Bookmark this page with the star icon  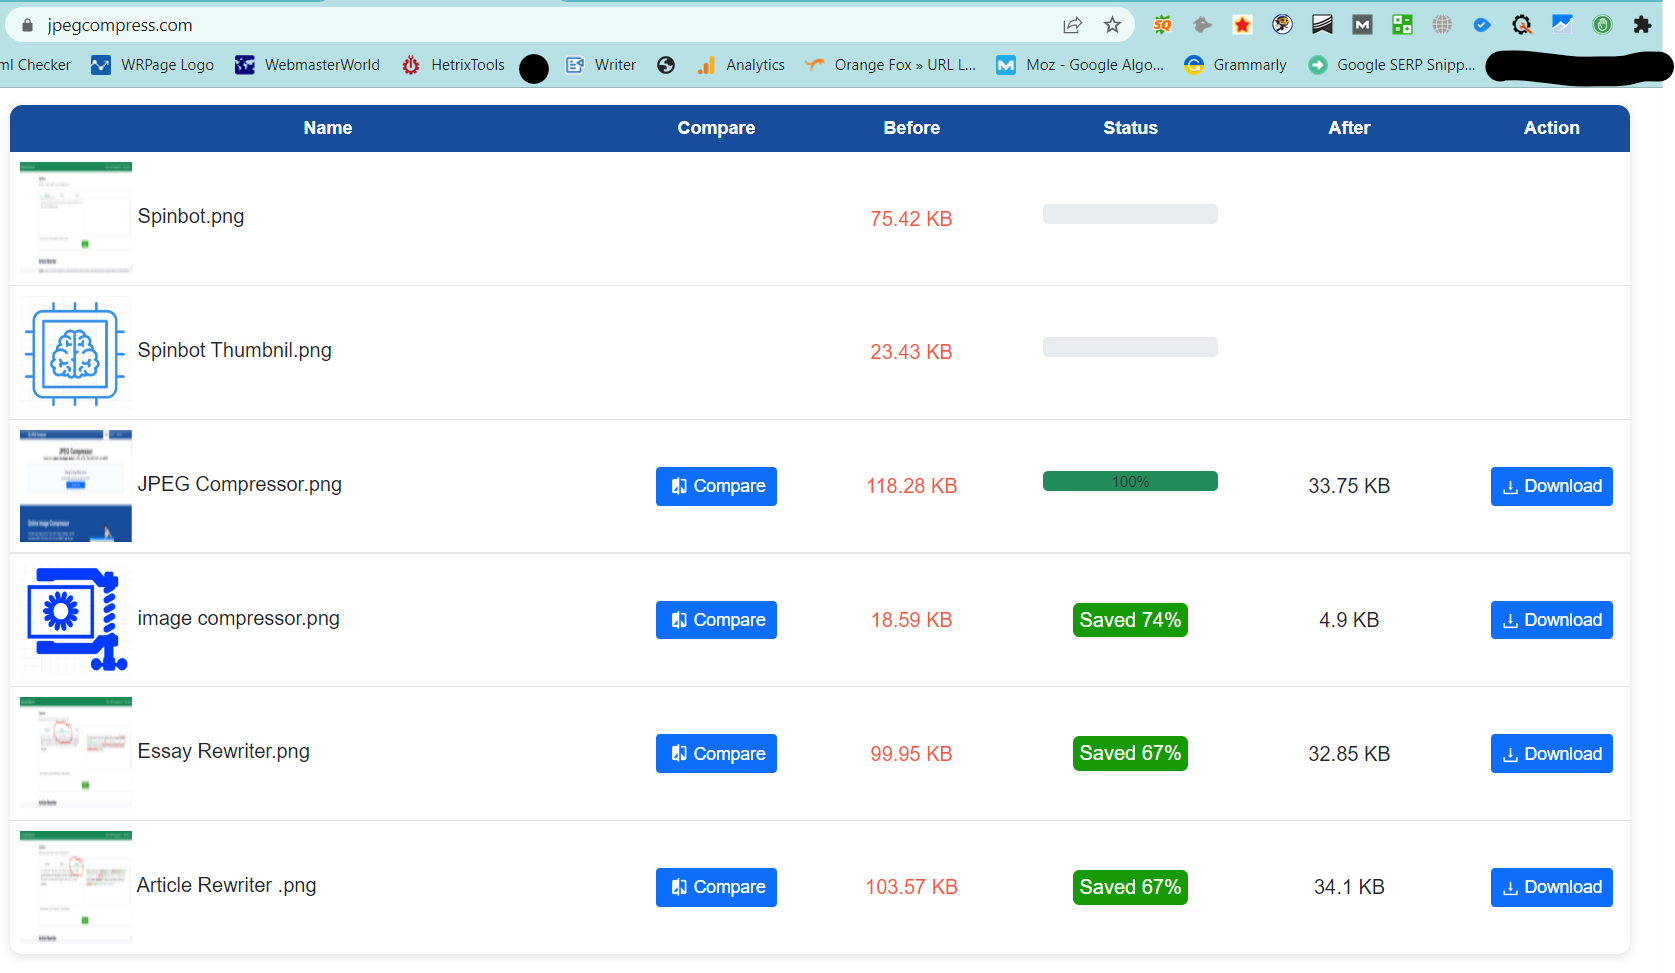tap(1112, 25)
